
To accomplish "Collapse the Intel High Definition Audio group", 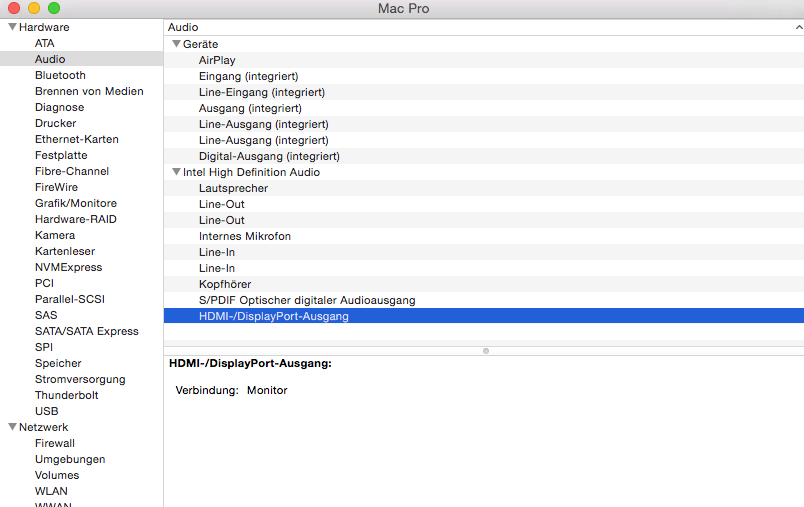I will pyautogui.click(x=176, y=172).
